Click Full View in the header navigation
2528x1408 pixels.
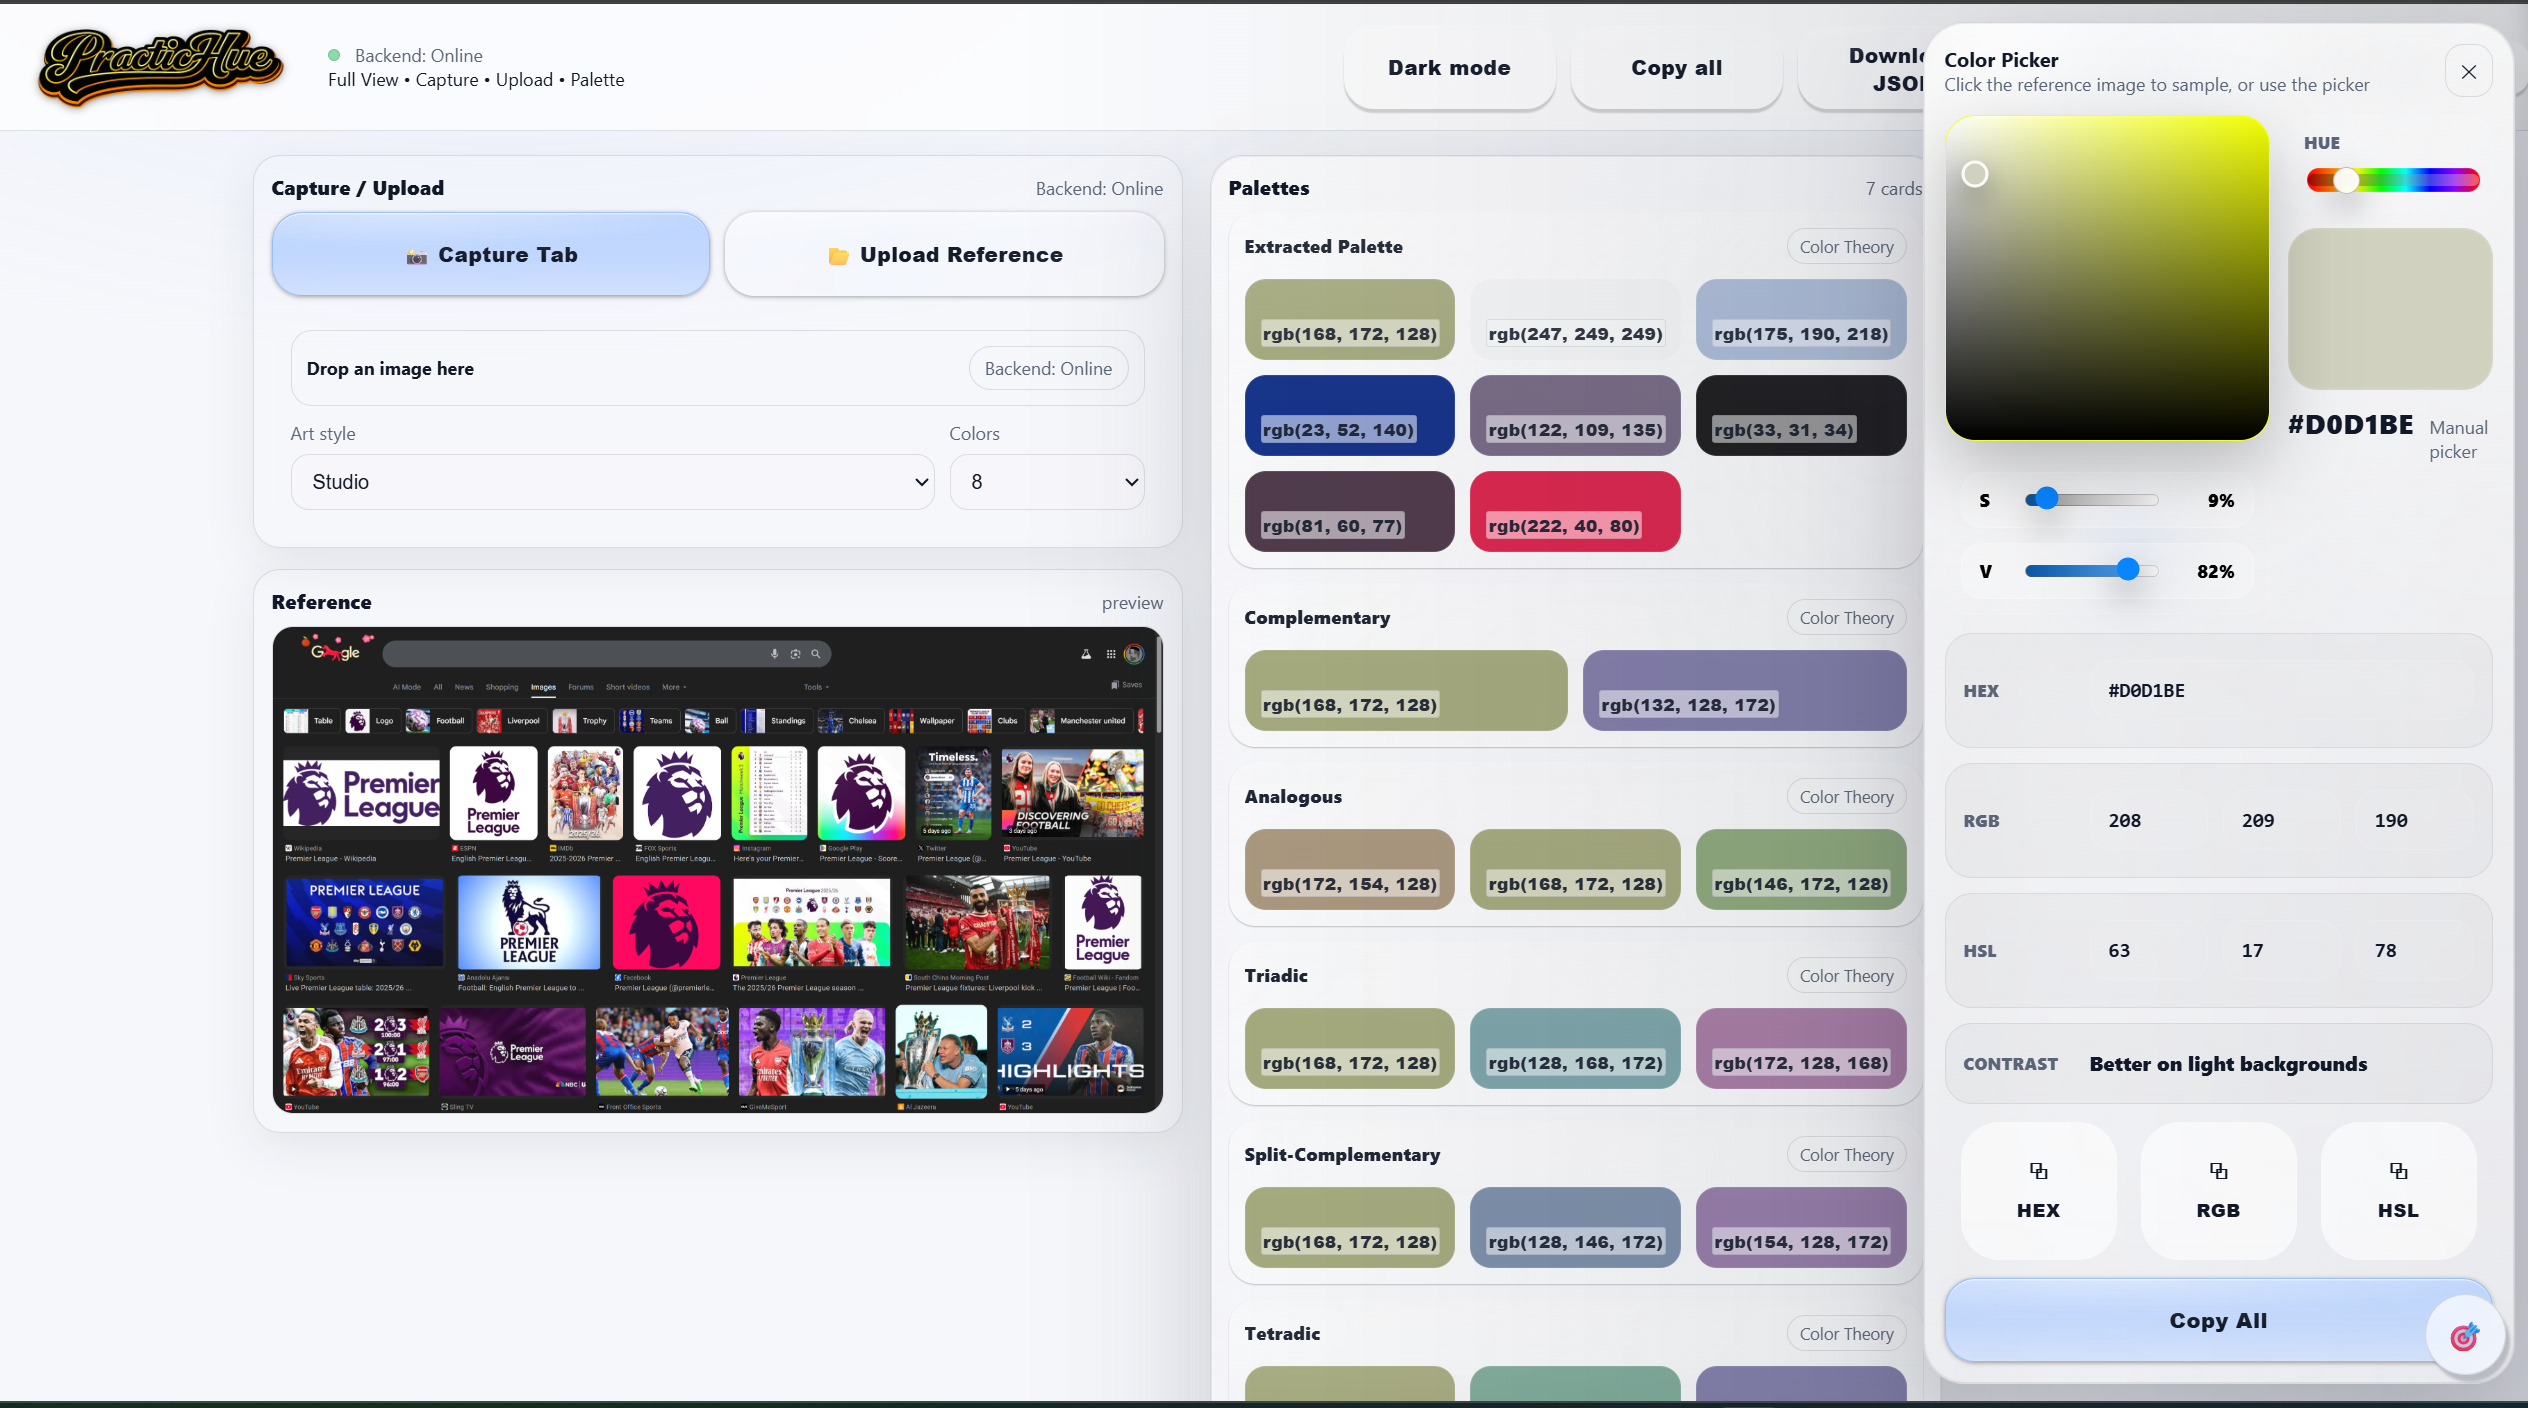point(362,79)
